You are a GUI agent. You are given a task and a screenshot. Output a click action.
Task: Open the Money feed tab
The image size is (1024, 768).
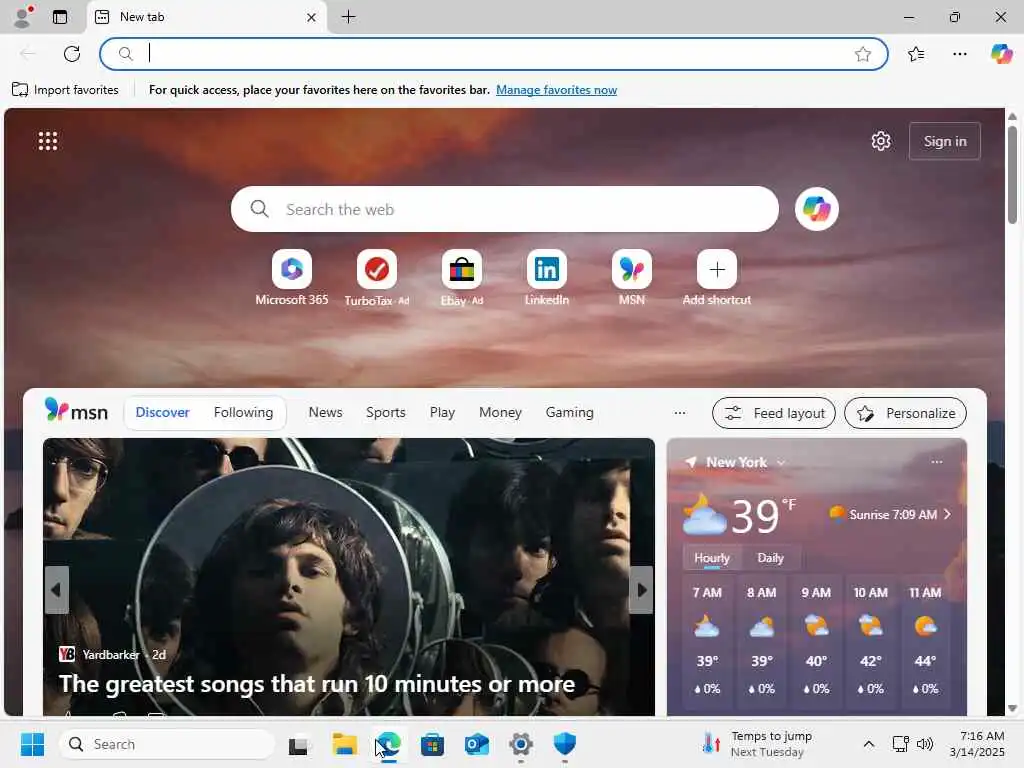[500, 412]
